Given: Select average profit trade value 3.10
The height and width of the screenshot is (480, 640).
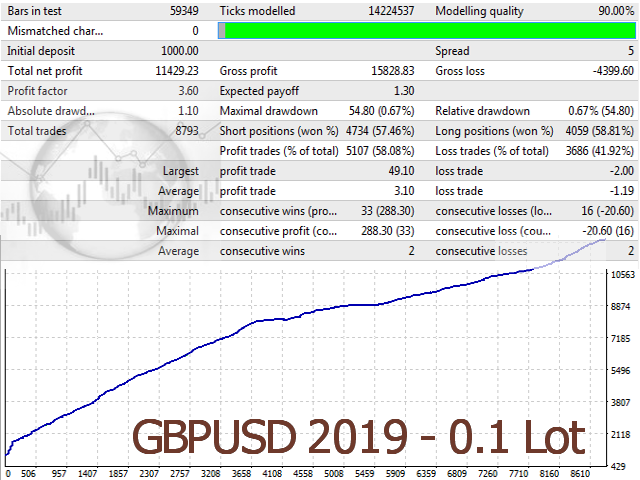Looking at the screenshot, I should tap(404, 191).
